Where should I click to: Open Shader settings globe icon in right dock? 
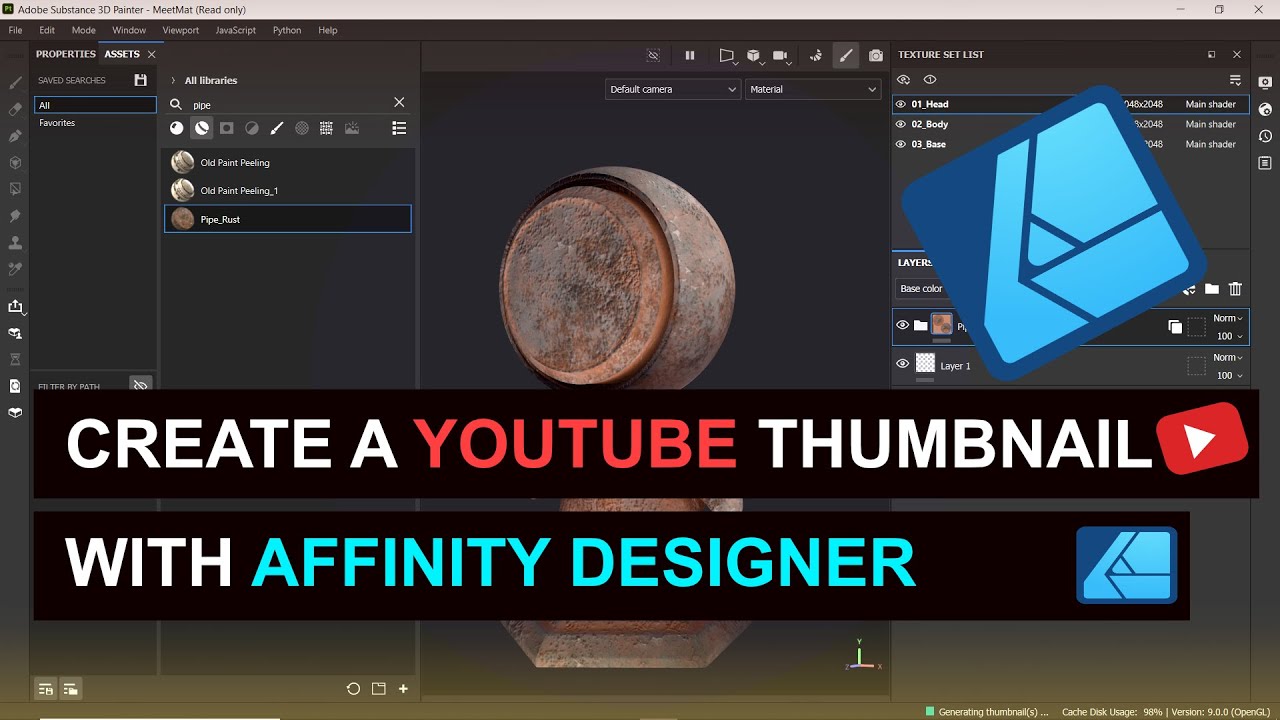1265,109
